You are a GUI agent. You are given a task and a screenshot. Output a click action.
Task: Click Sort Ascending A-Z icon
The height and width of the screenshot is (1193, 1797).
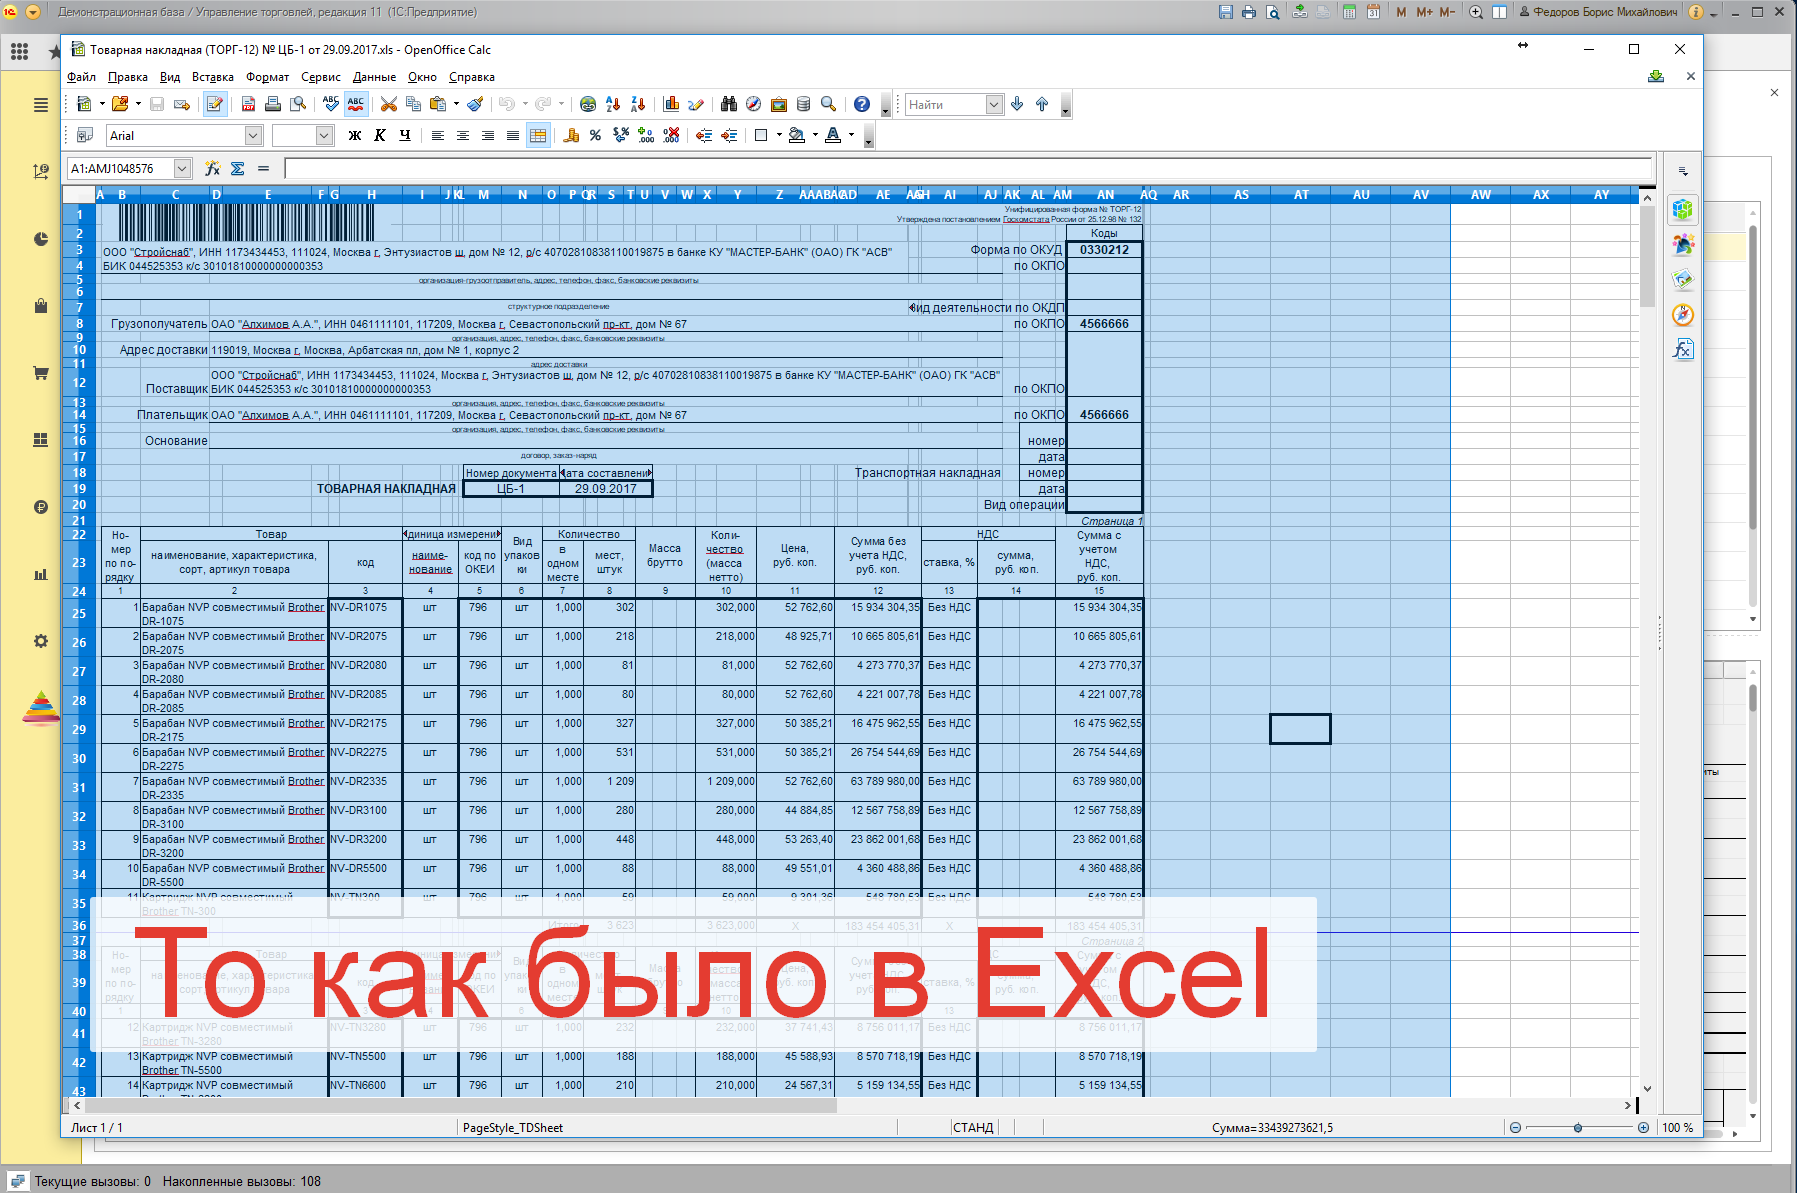613,104
